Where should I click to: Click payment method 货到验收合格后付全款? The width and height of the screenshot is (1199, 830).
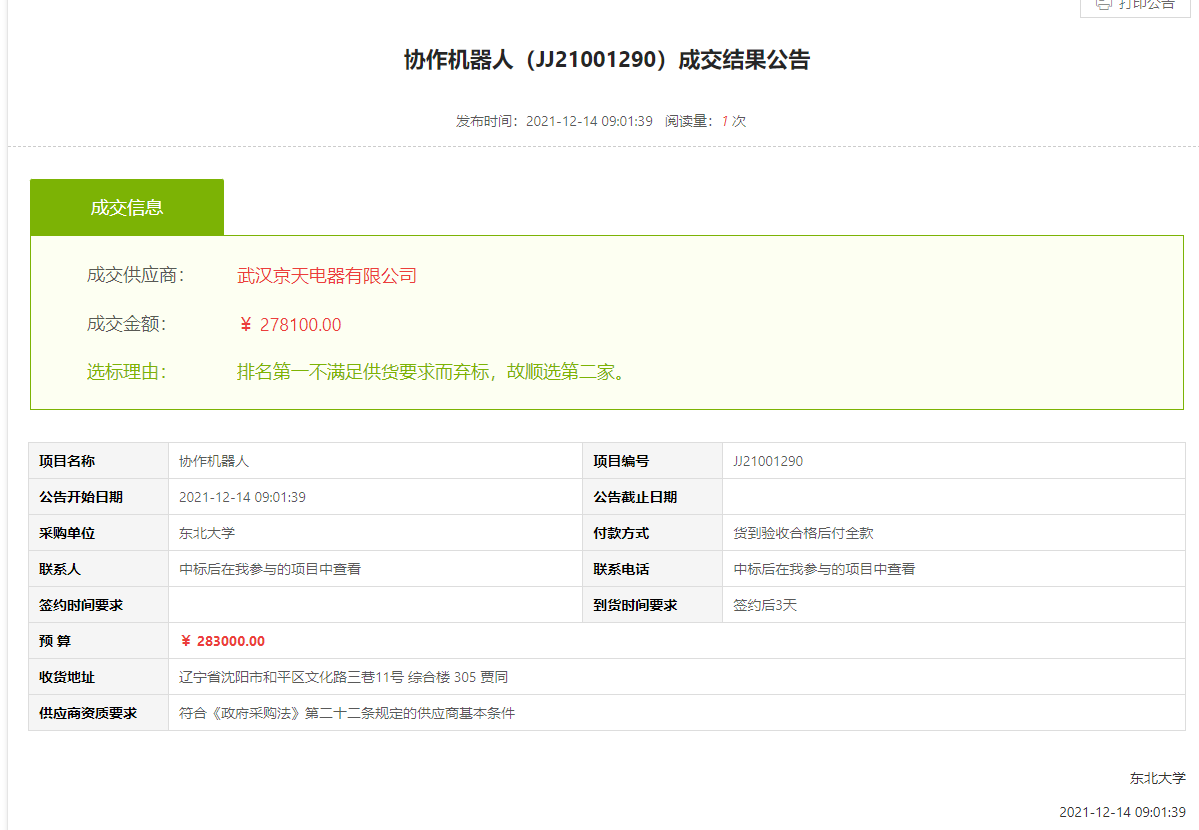(803, 533)
